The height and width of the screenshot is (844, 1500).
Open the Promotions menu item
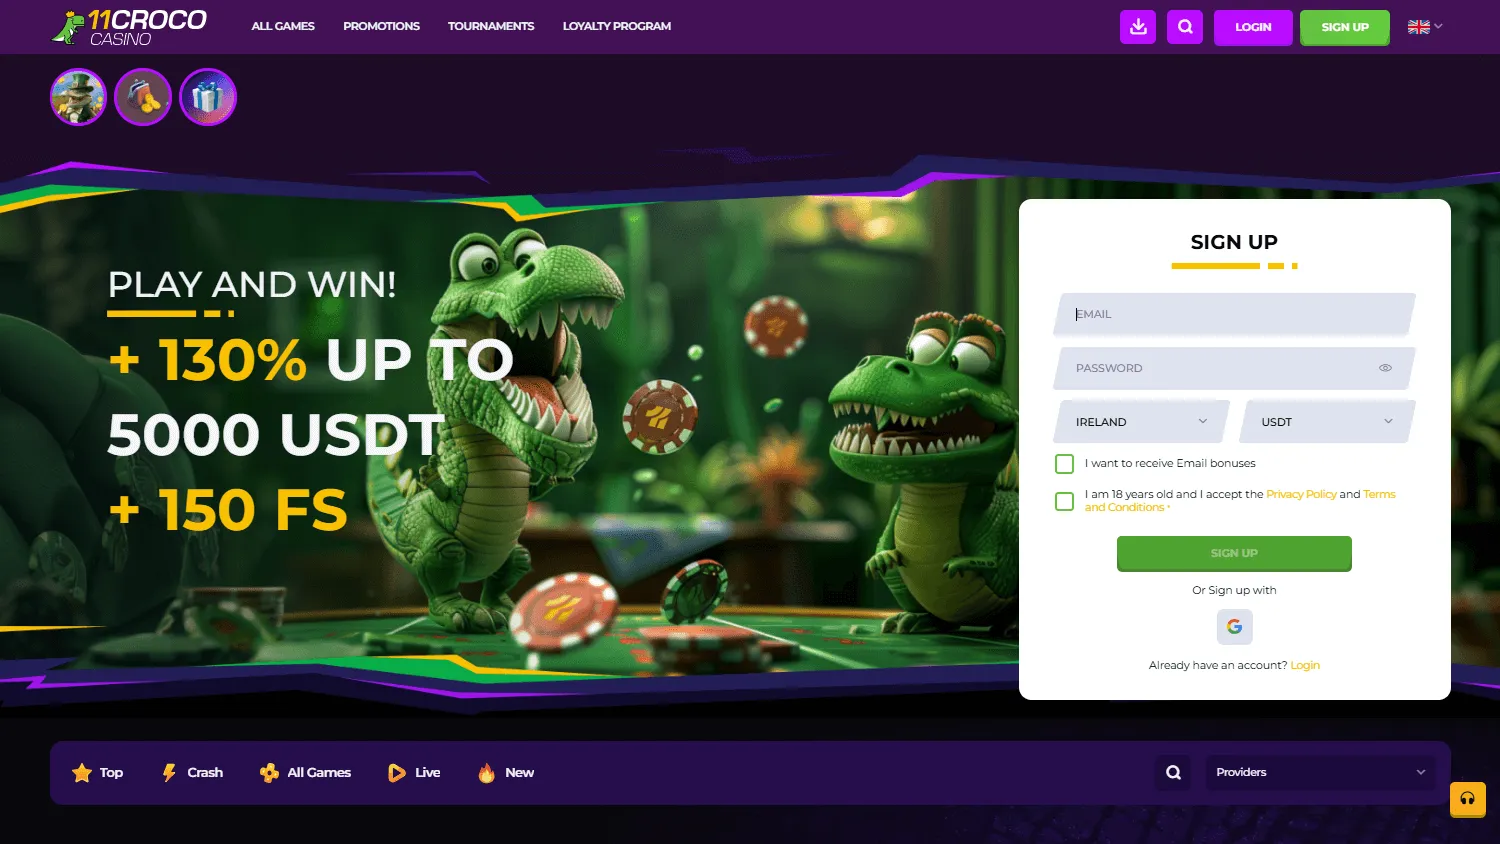point(381,26)
